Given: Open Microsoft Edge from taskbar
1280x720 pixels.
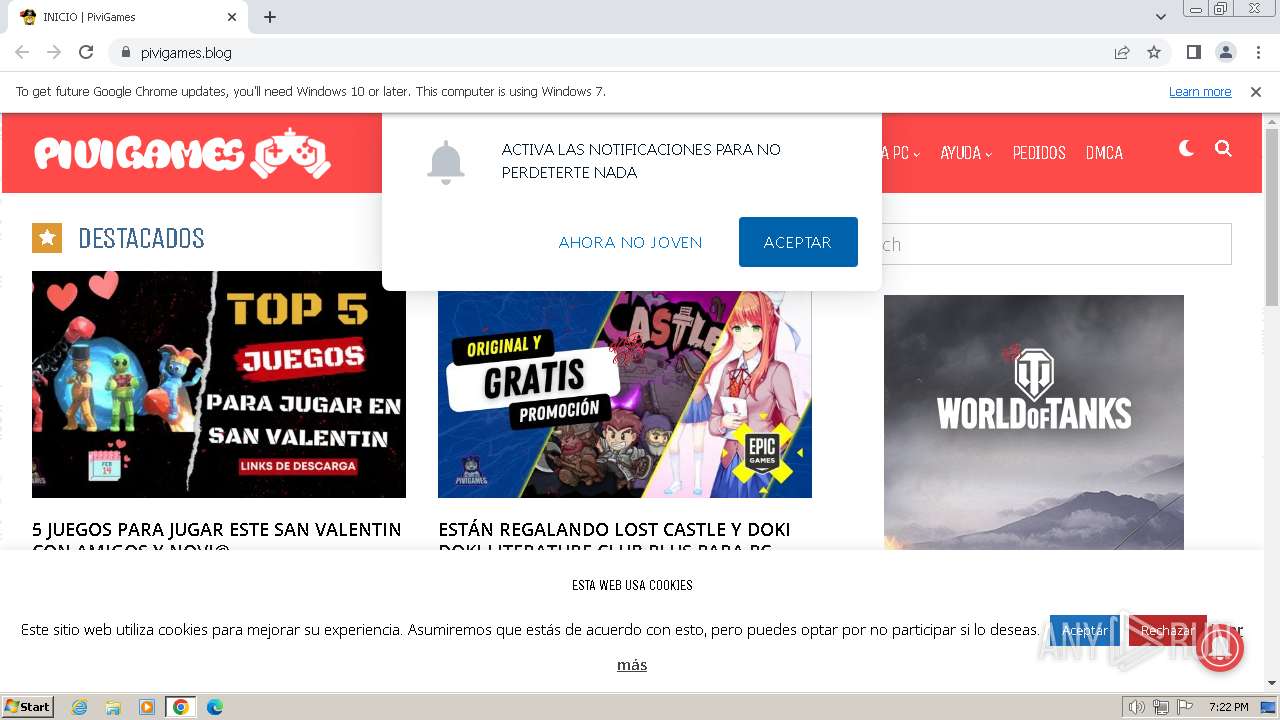Looking at the screenshot, I should (215, 707).
